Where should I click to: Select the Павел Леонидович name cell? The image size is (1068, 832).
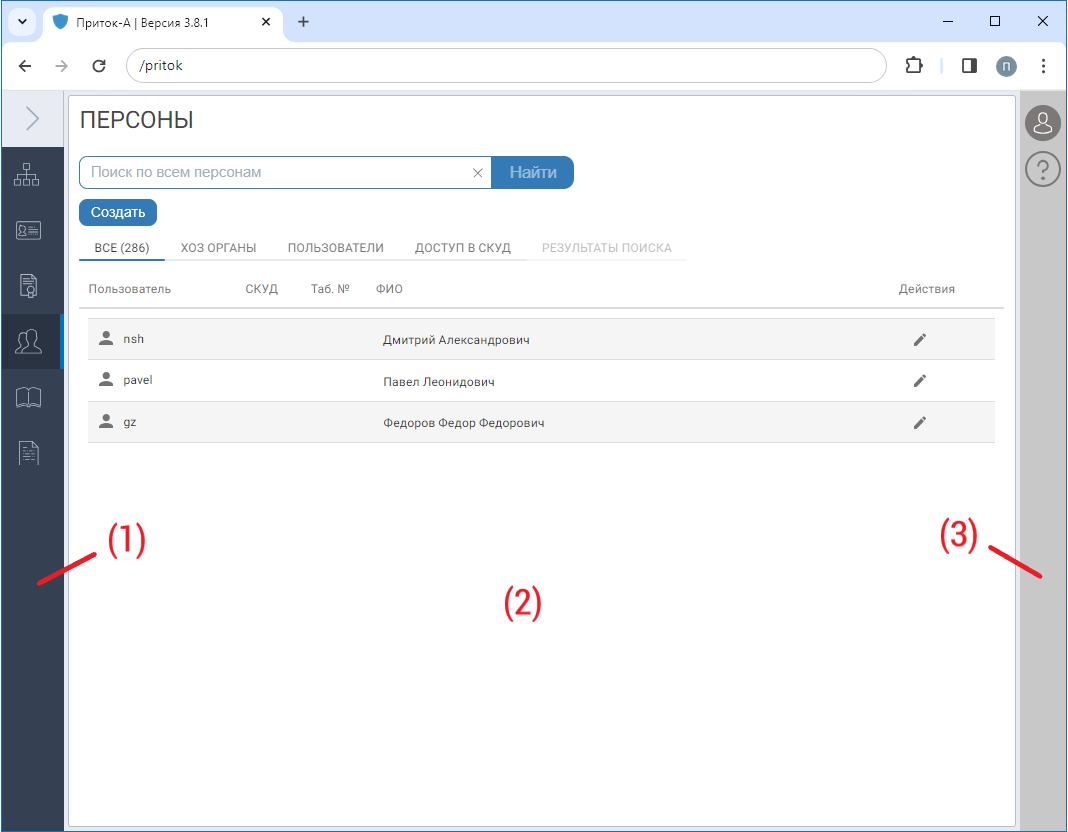point(439,382)
